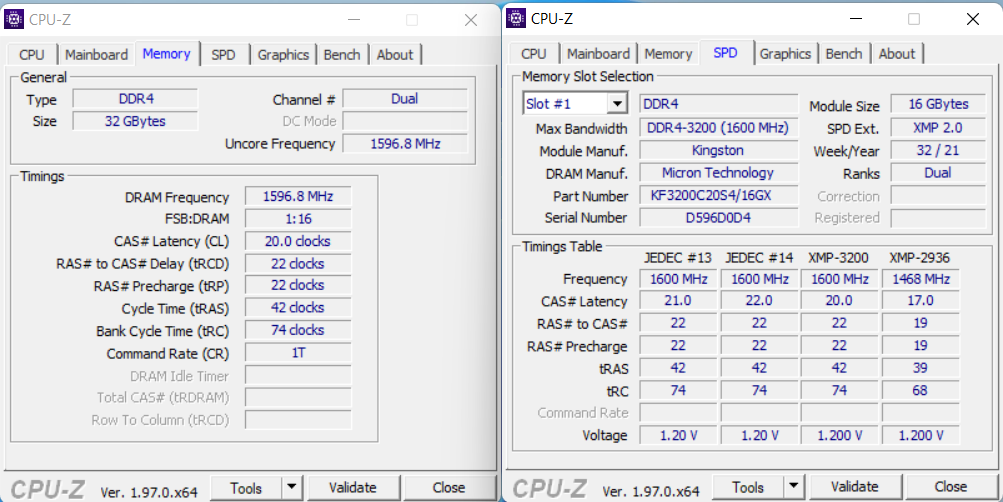Click Tools button in right SPD window
This screenshot has width=1003, height=502.
pyautogui.click(x=748, y=487)
